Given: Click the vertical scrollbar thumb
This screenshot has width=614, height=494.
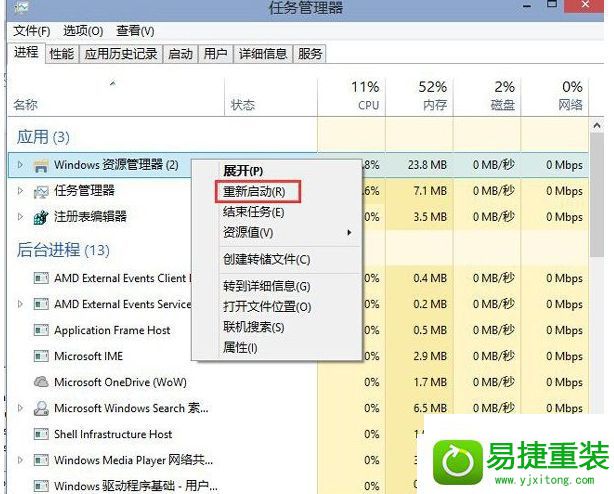Looking at the screenshot, I should (597, 195).
